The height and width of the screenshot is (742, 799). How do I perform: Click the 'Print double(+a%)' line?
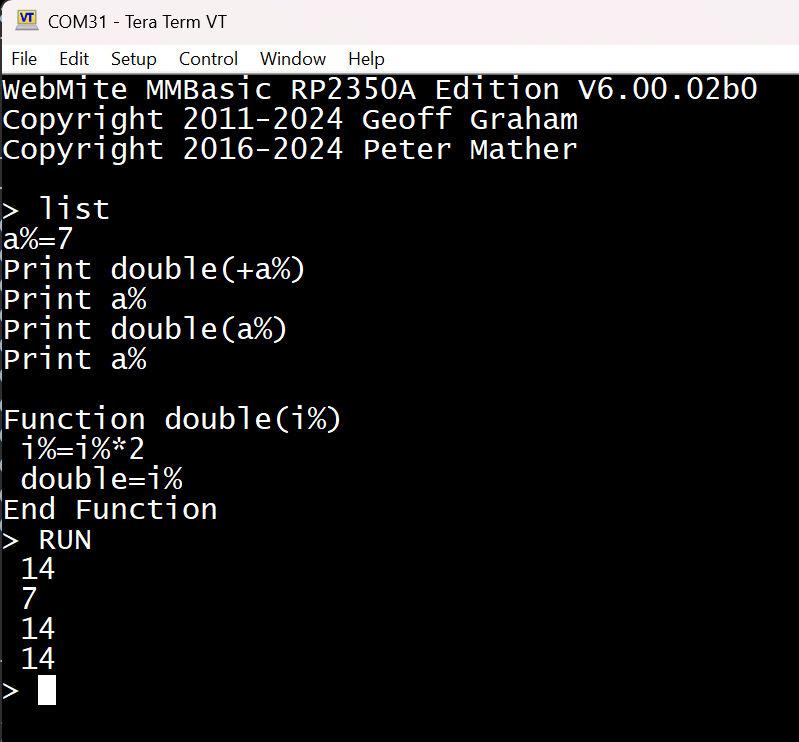pyautogui.click(x=154, y=270)
